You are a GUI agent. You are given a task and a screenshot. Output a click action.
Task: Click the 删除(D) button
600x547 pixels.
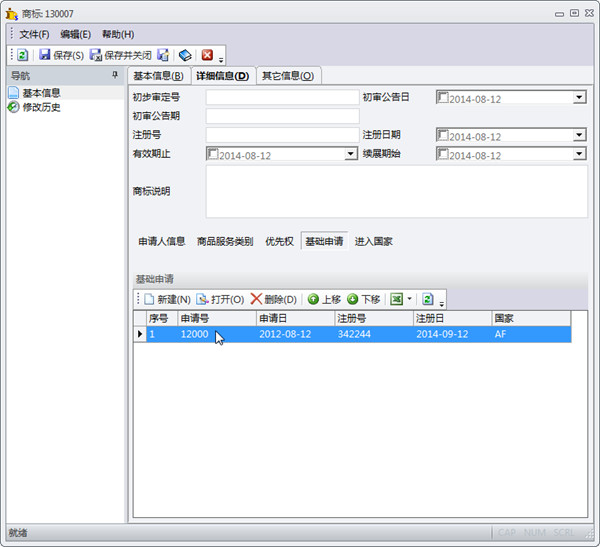274,299
